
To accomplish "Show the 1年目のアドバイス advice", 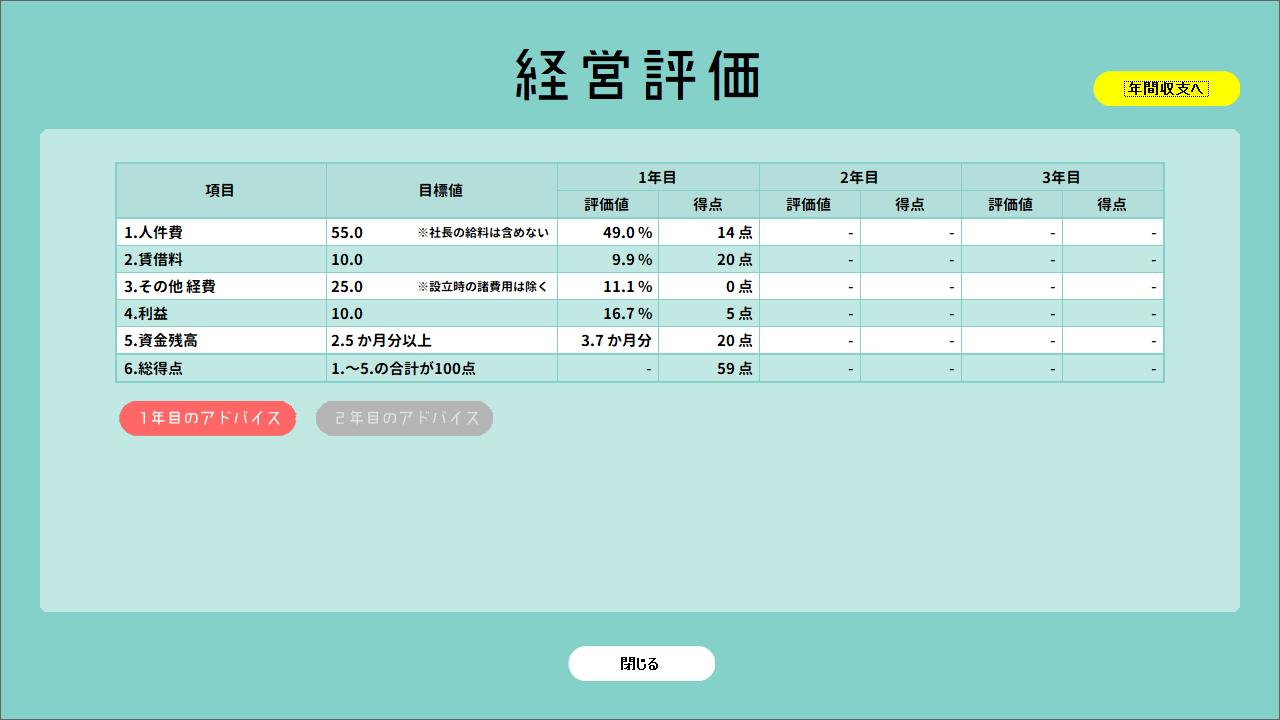I will click(x=208, y=418).
